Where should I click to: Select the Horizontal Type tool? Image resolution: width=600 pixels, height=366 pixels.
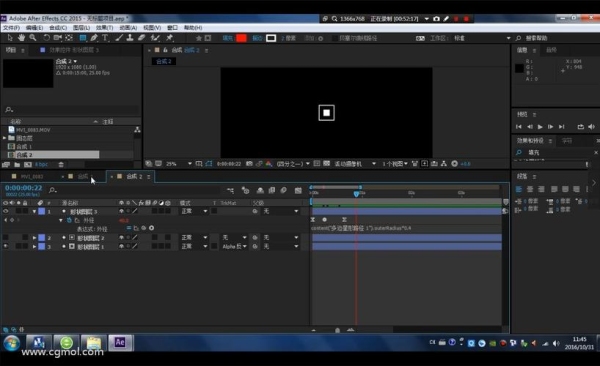click(105, 38)
